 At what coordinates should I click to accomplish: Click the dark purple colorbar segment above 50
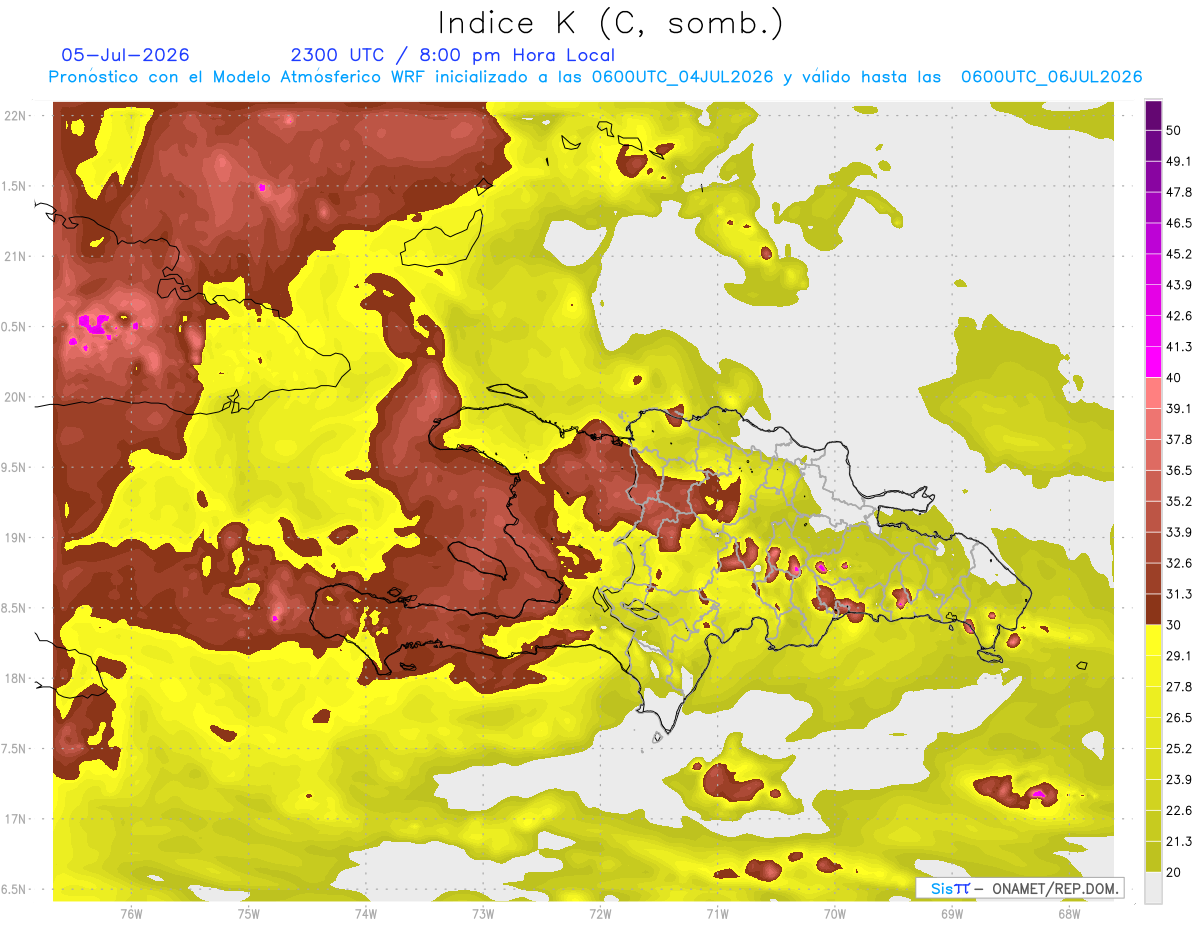point(1153,116)
